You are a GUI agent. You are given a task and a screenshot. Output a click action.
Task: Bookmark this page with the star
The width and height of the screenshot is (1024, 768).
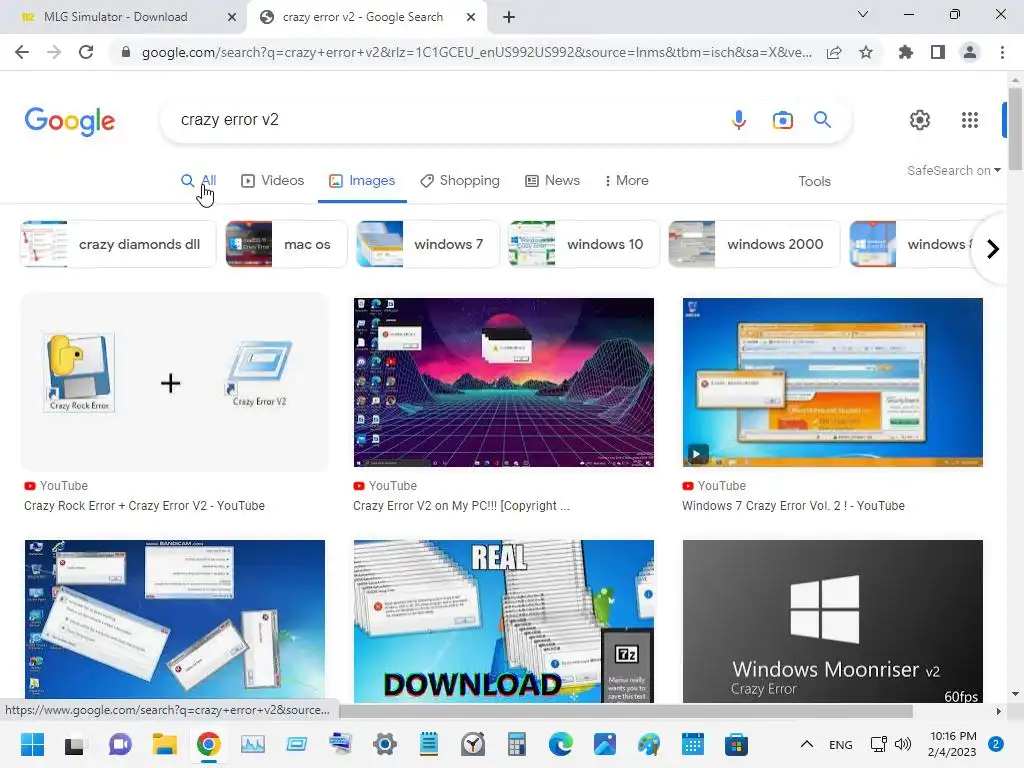point(866,52)
